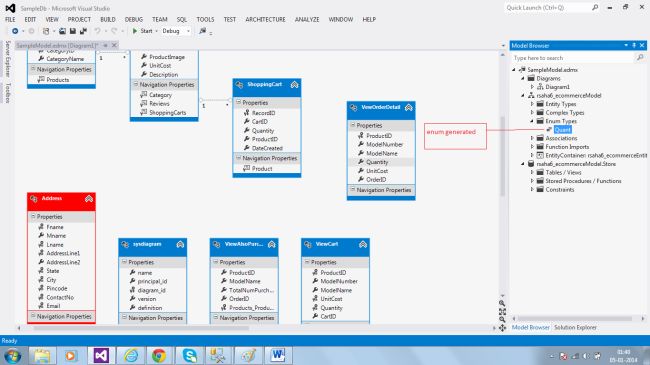Open the FILE menu

coord(10,19)
